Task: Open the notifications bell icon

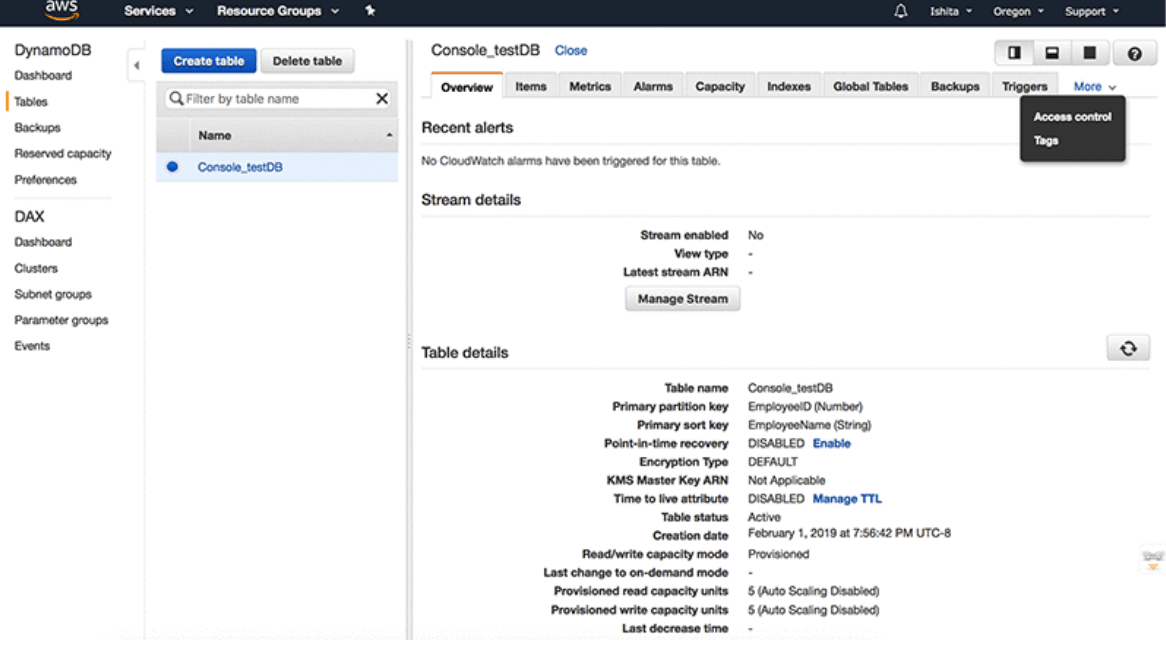Action: pos(901,10)
